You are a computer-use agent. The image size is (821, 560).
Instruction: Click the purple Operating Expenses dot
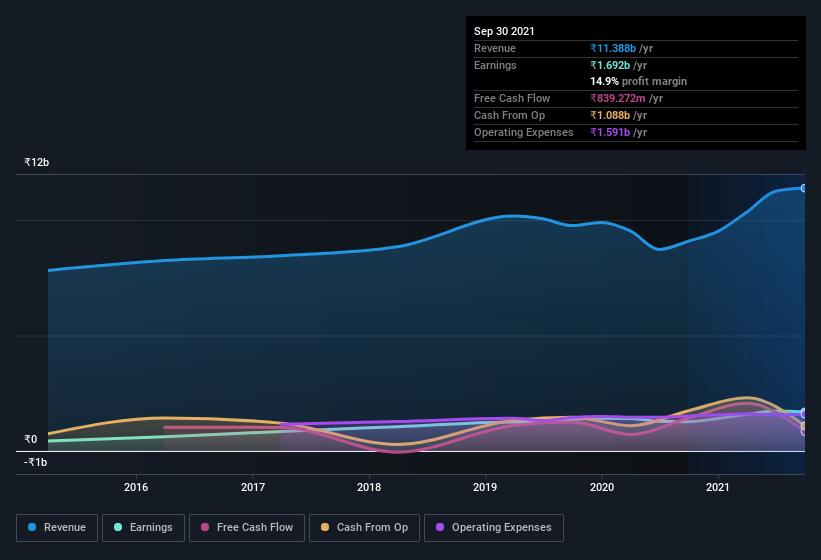pos(440,527)
